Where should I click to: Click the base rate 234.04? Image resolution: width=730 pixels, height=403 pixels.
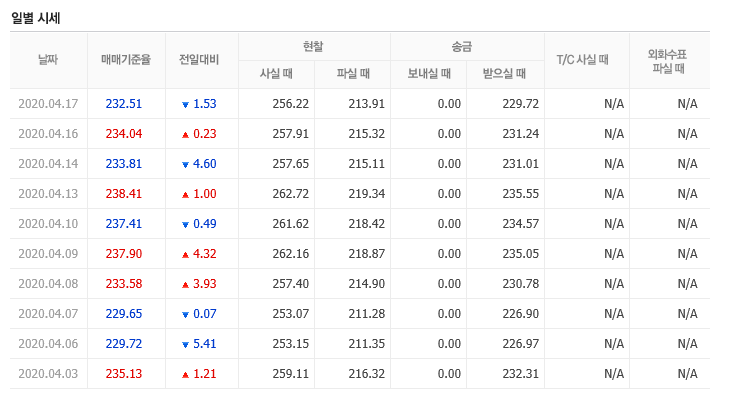(x=123, y=134)
